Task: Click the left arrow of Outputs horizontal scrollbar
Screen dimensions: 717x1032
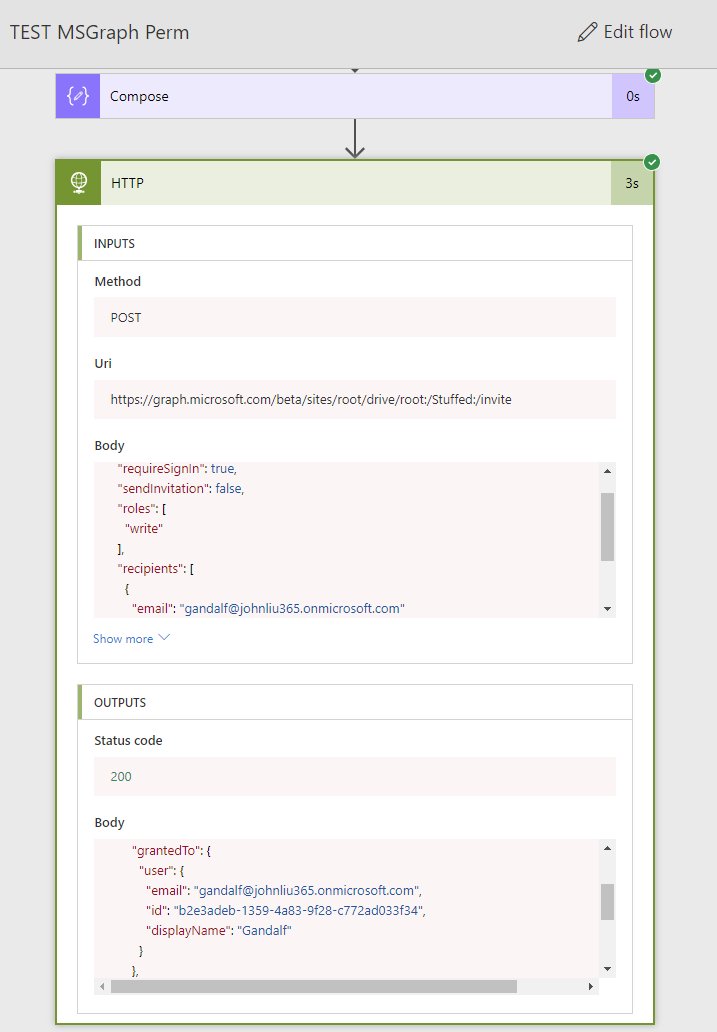Action: point(102,986)
